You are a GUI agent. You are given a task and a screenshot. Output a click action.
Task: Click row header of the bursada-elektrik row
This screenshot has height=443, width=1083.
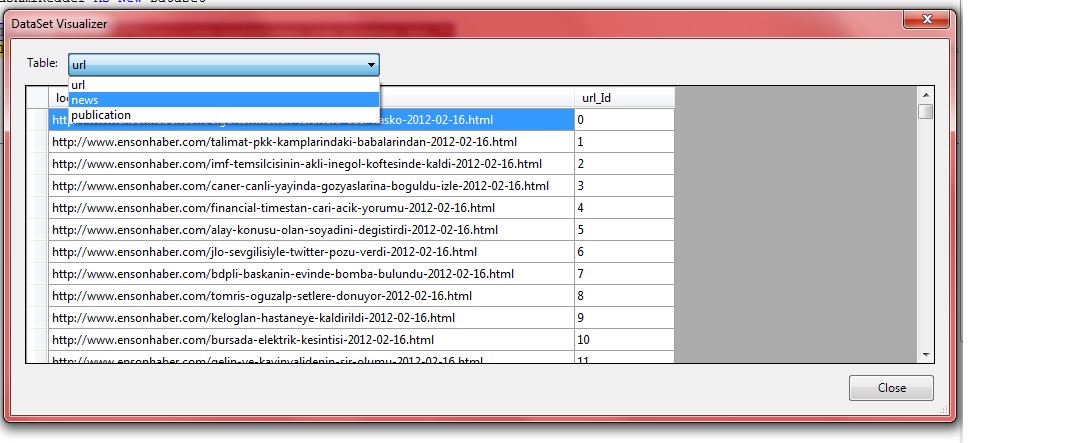click(37, 340)
